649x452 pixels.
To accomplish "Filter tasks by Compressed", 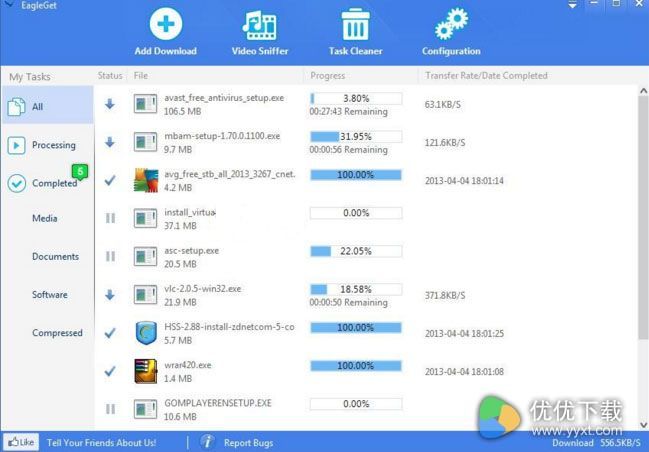I will point(57,333).
